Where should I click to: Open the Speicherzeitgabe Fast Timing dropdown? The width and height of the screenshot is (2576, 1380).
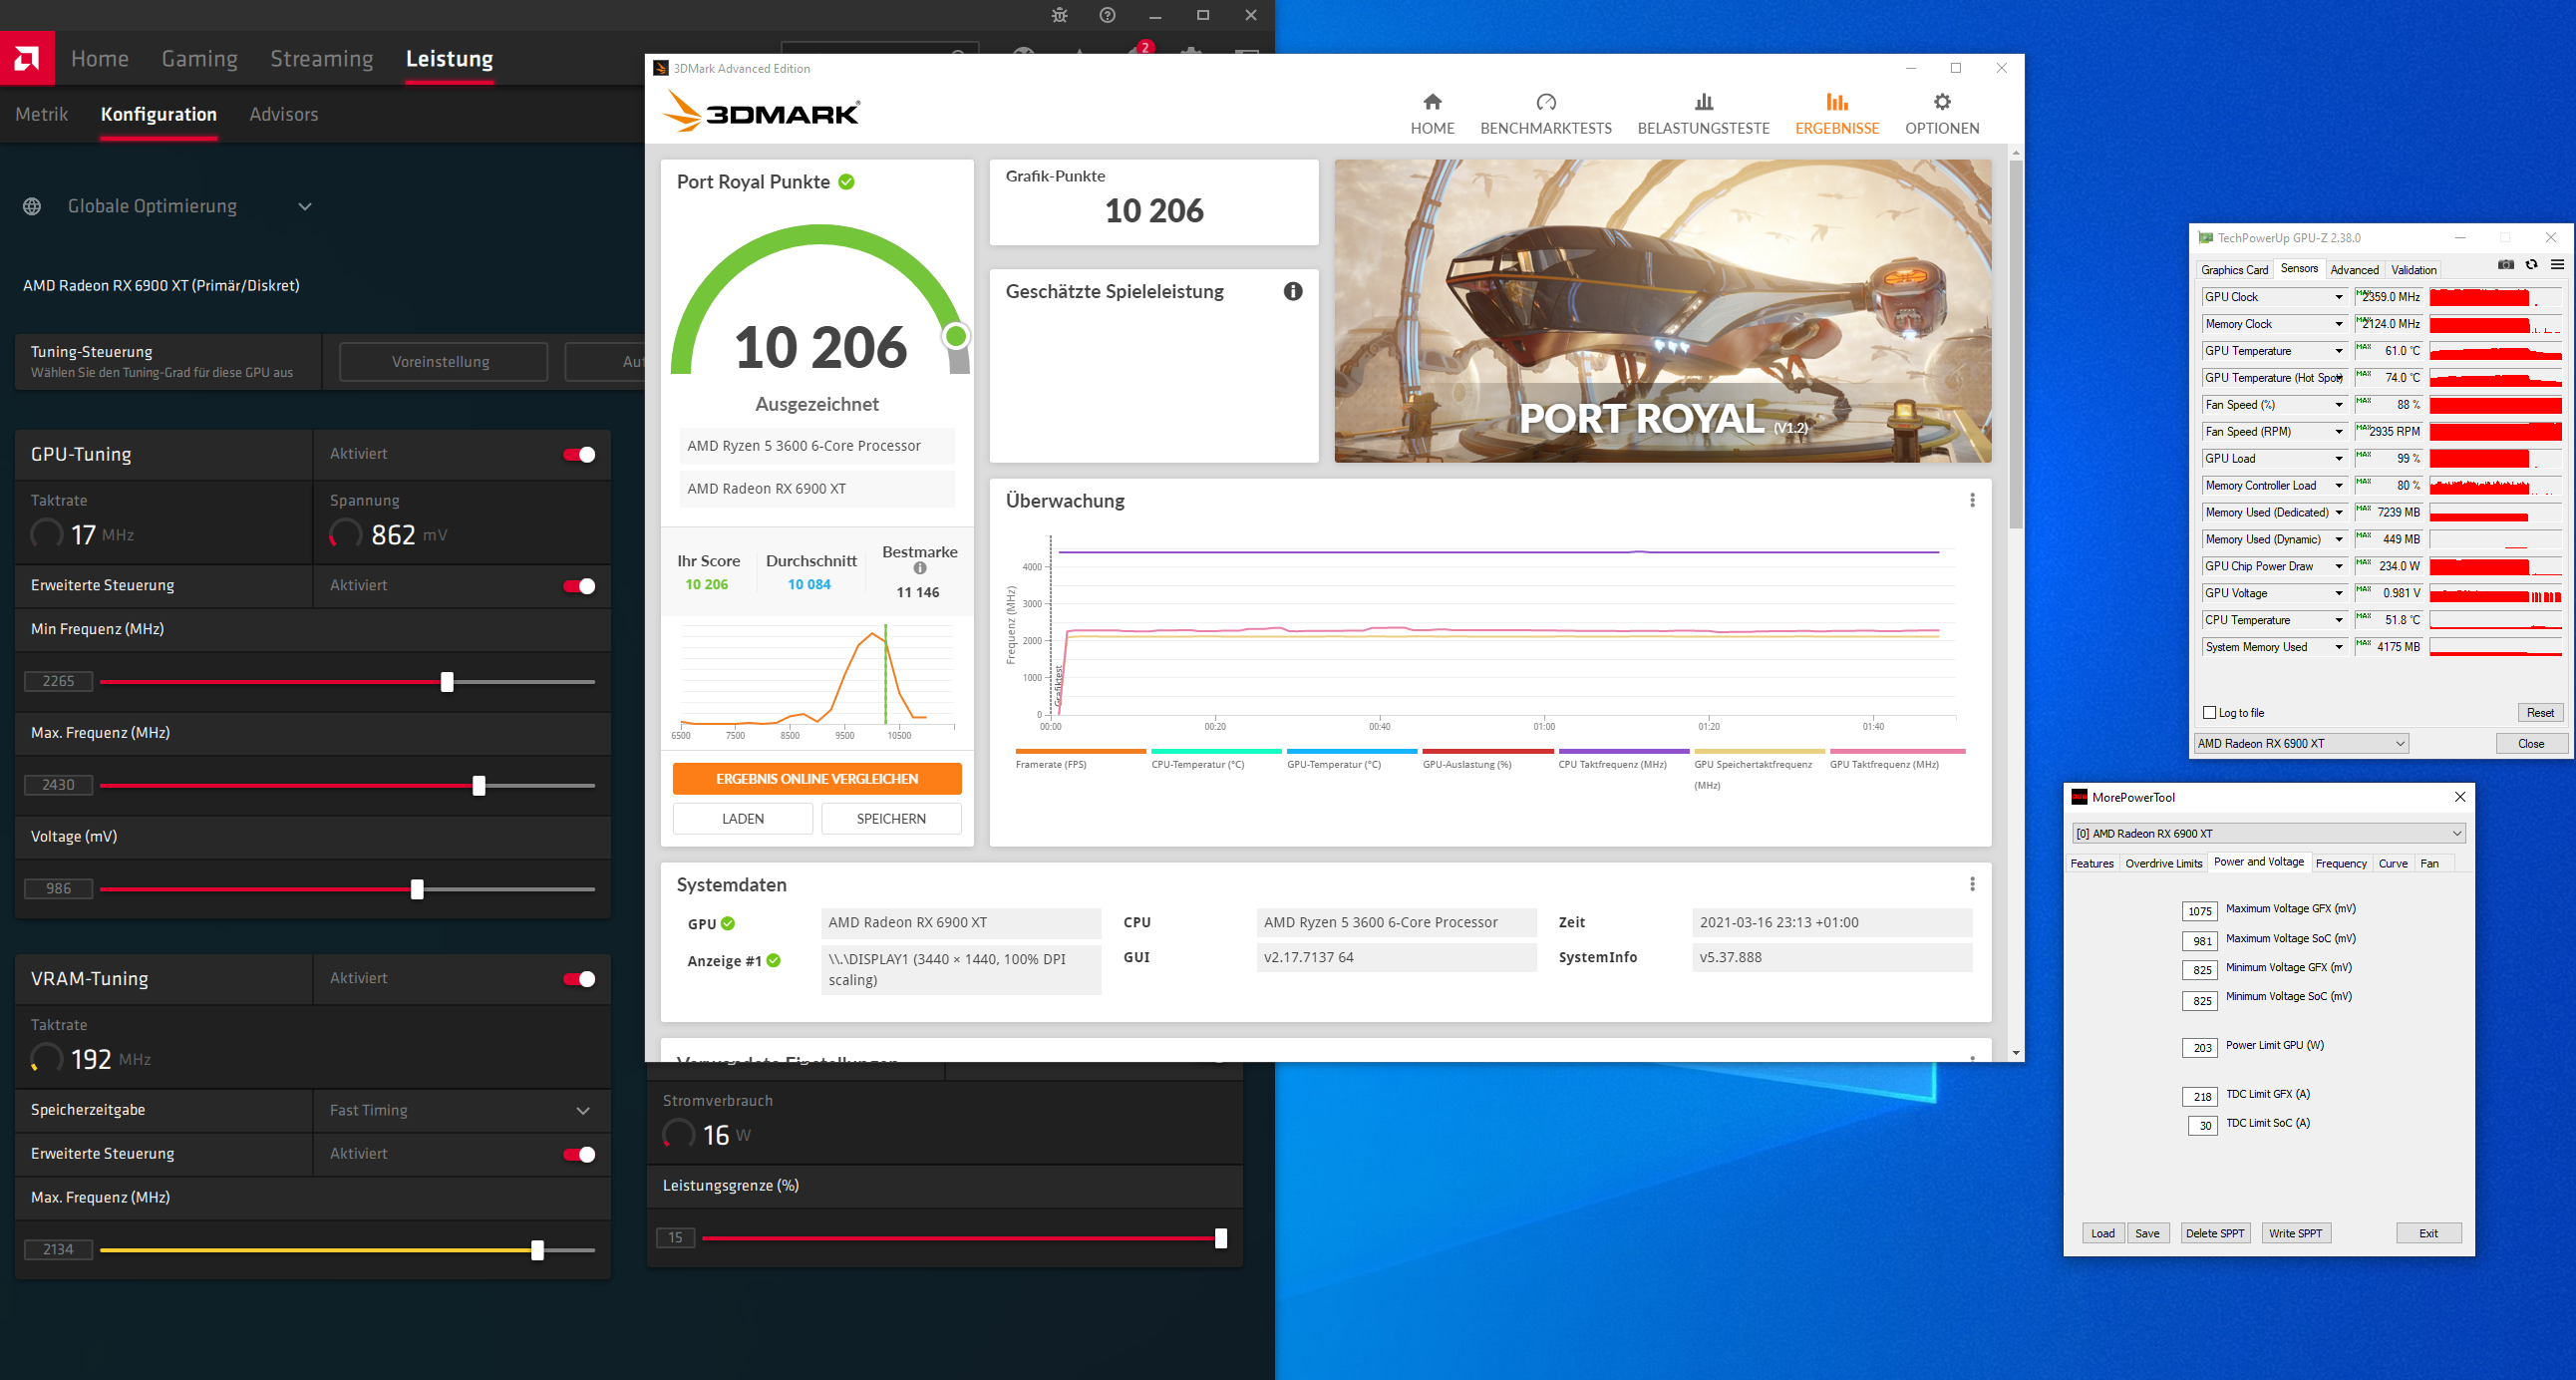click(x=583, y=1111)
